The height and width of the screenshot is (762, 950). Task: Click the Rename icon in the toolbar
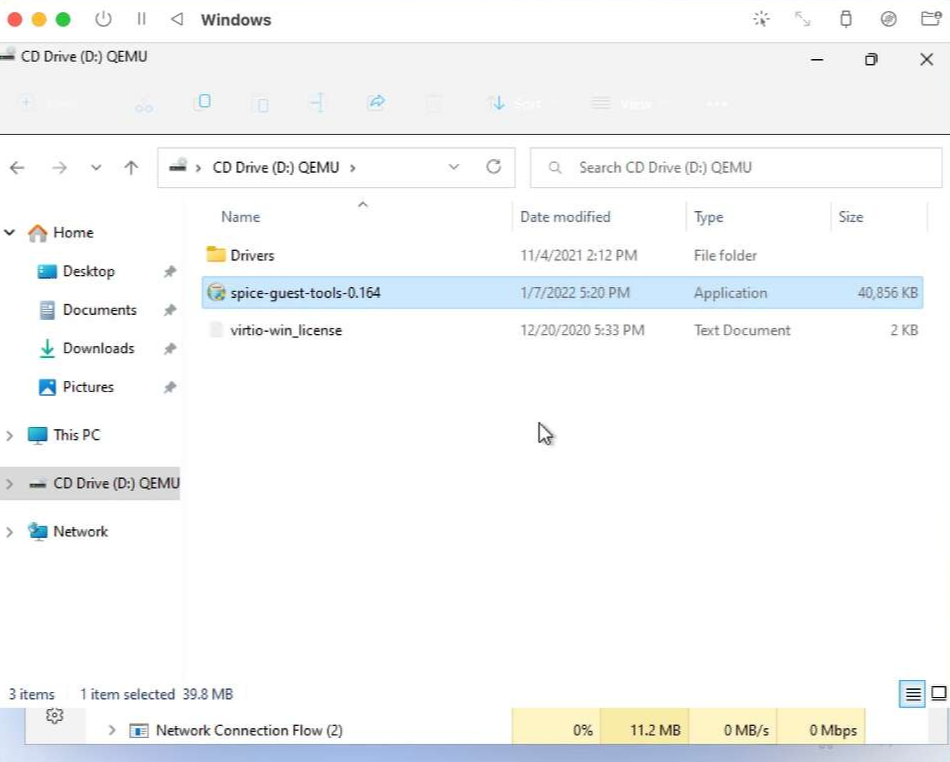317,102
